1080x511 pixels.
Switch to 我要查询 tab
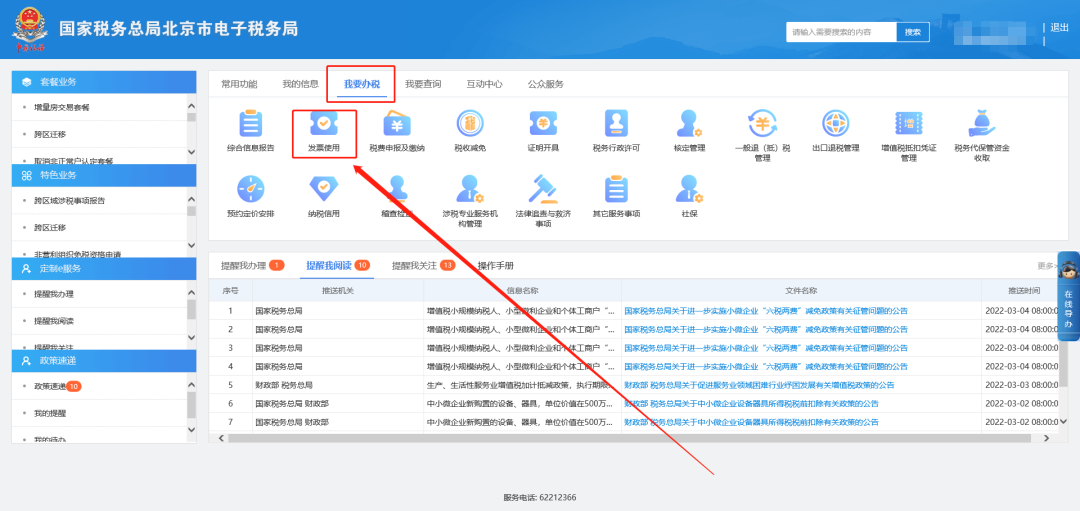(422, 84)
